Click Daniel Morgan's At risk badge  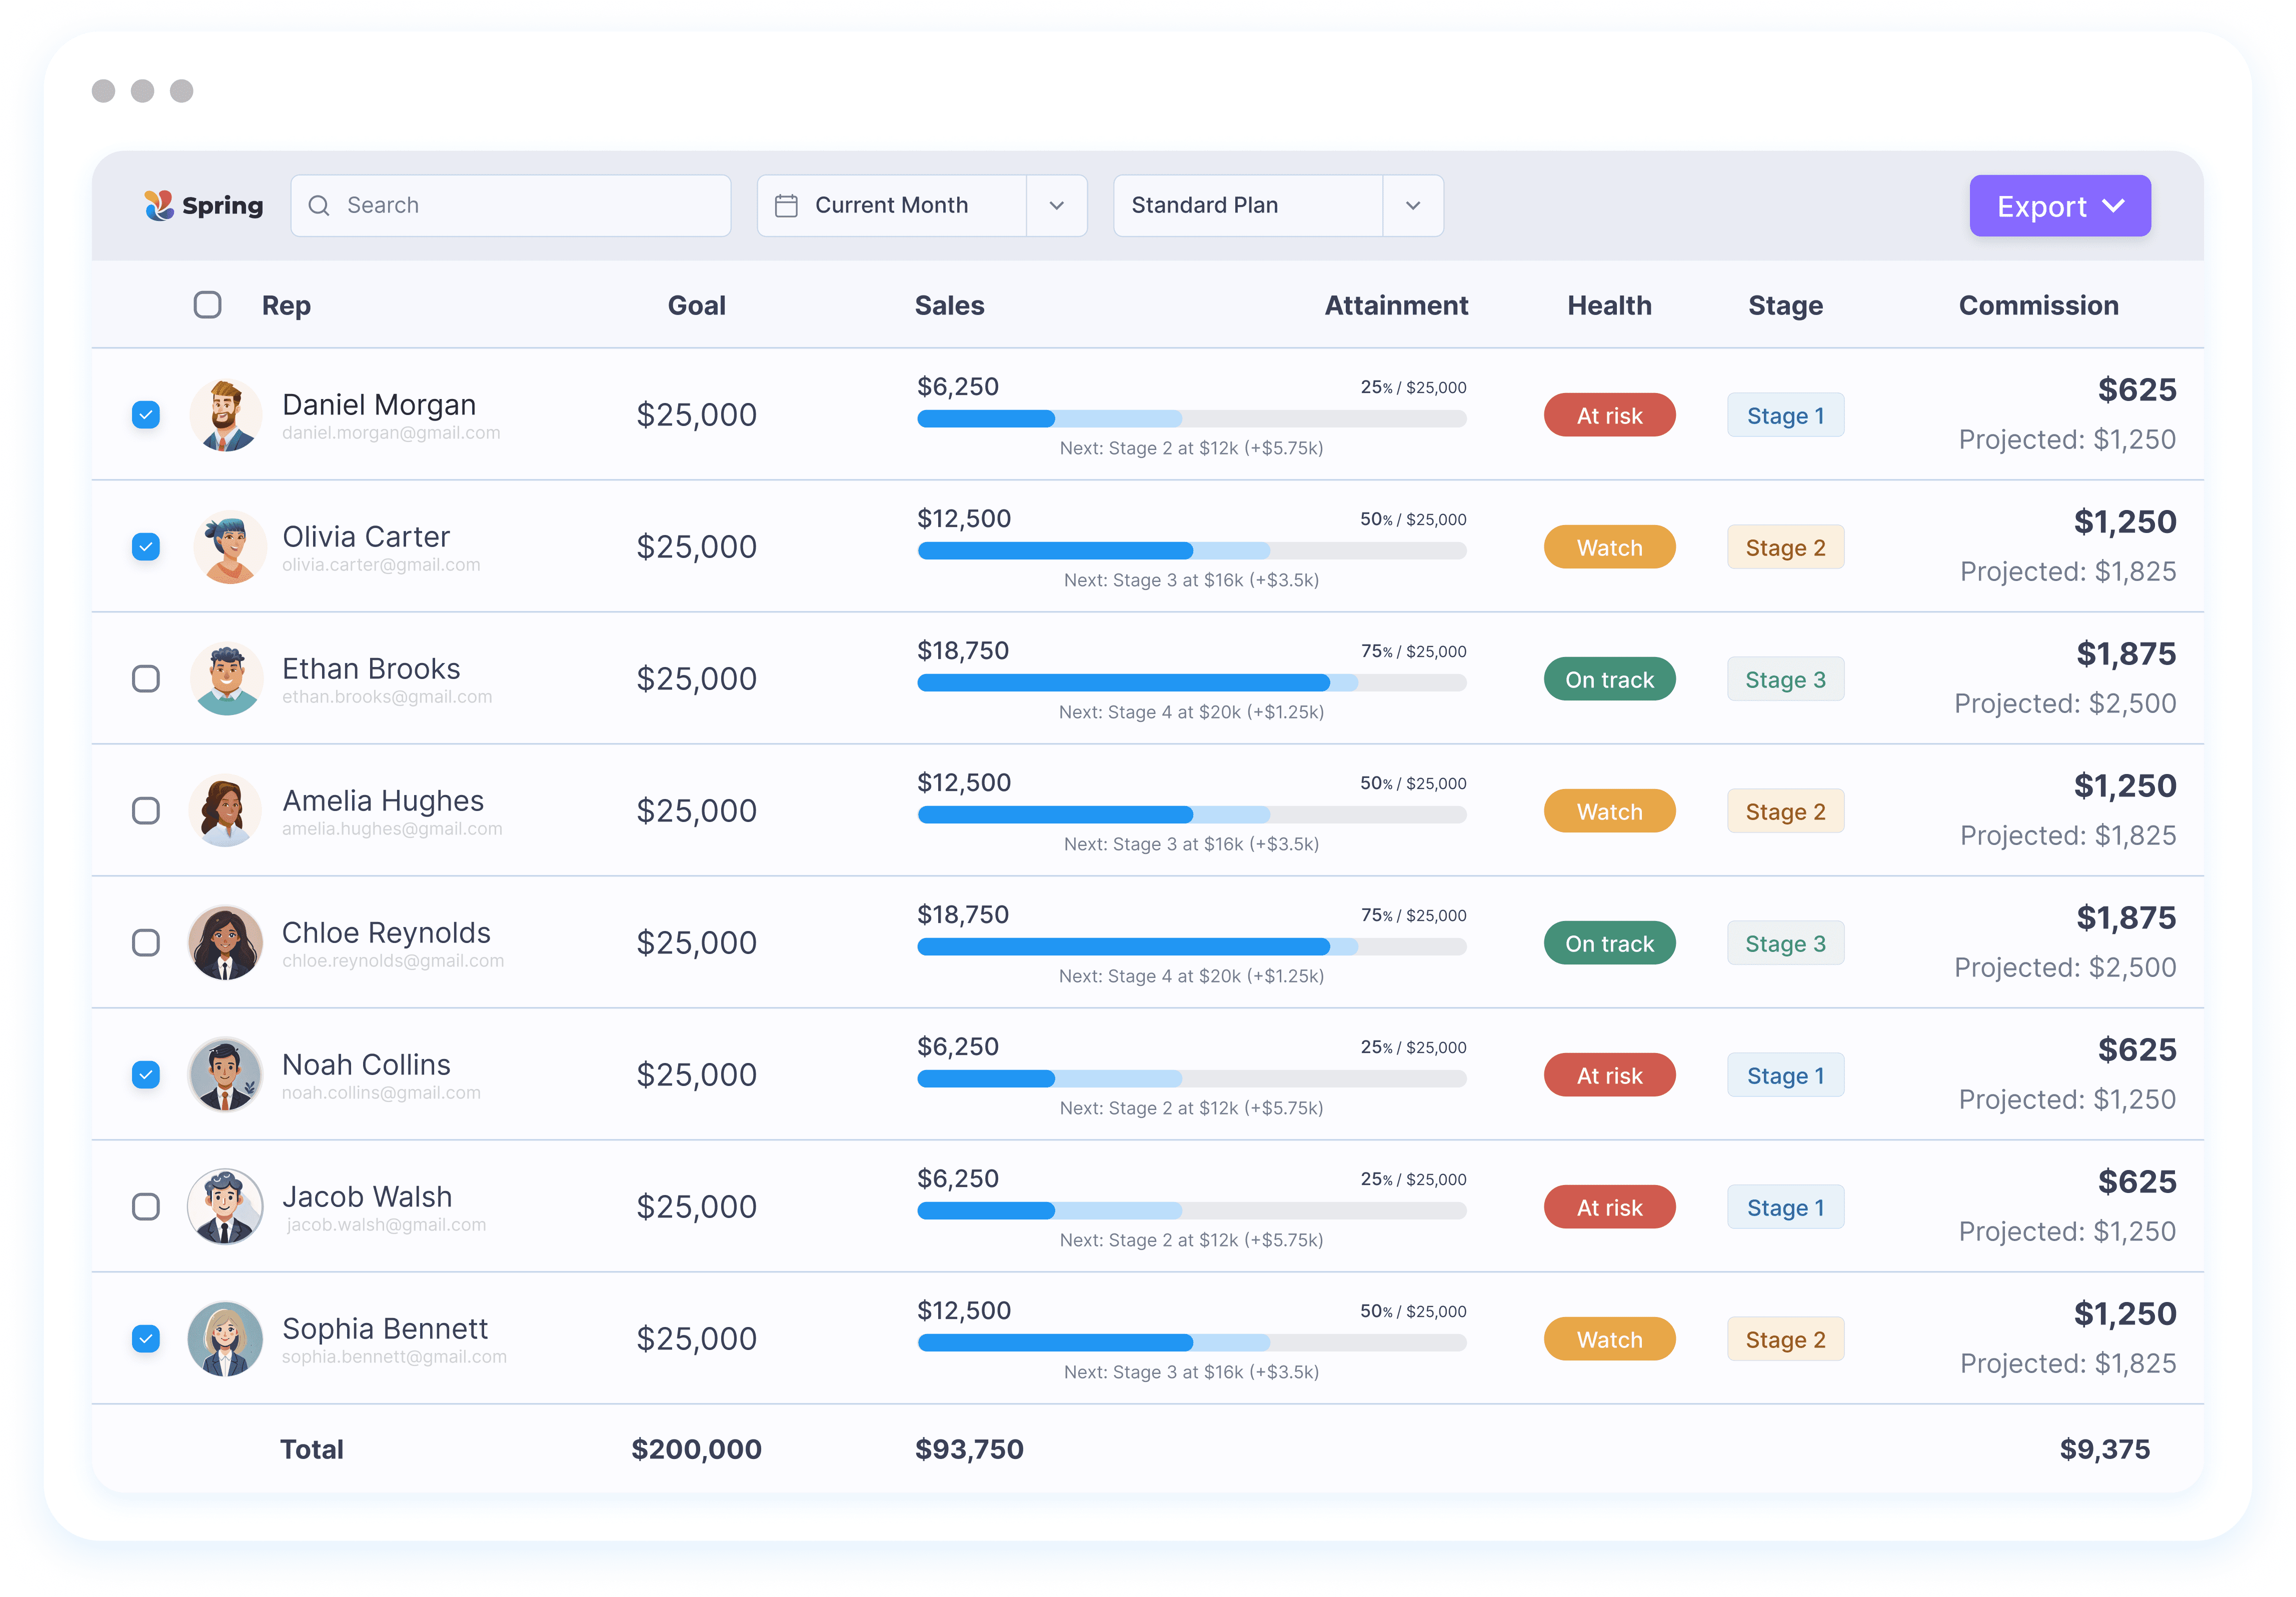1609,416
